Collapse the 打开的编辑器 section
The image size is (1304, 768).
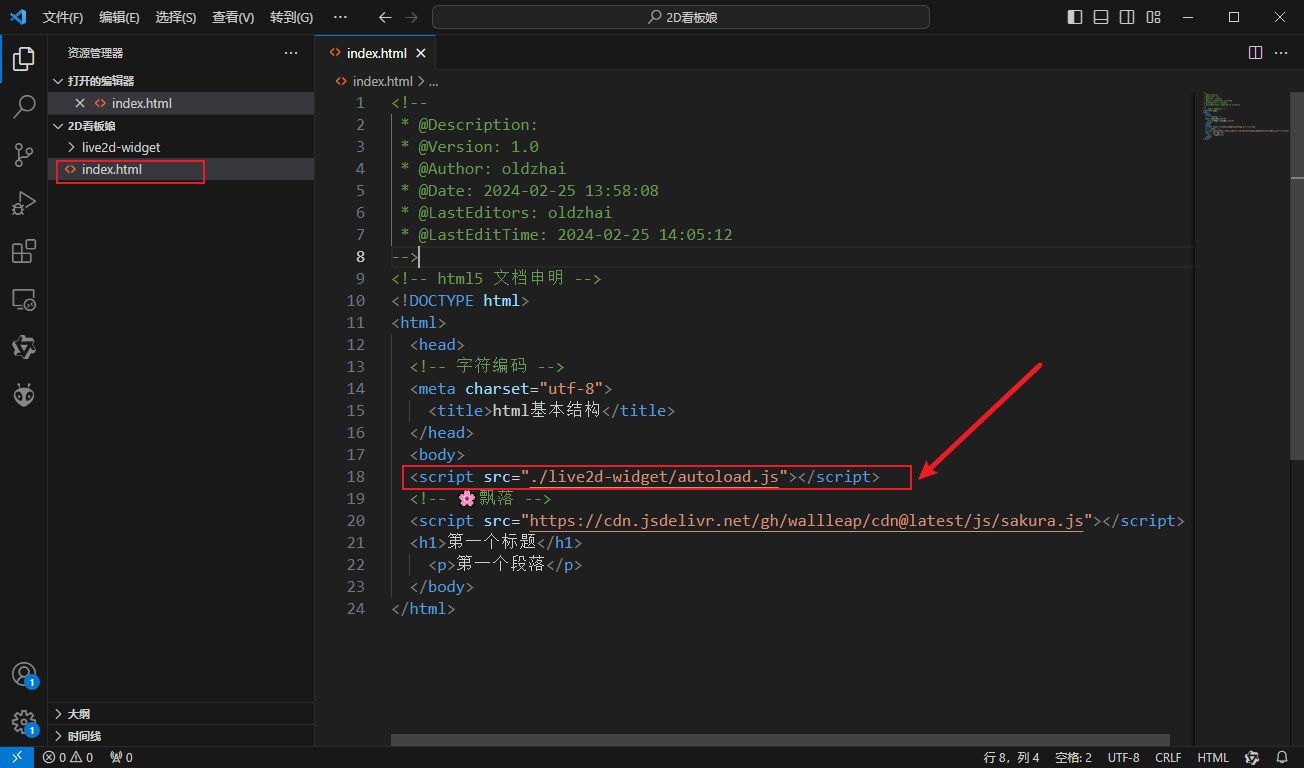[x=181, y=81]
